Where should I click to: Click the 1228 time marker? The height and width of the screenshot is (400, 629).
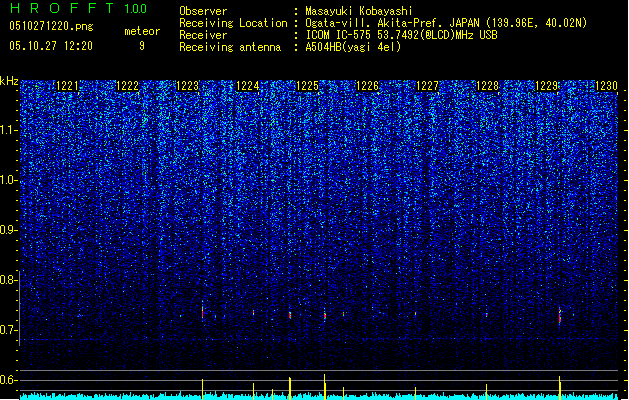(487, 86)
